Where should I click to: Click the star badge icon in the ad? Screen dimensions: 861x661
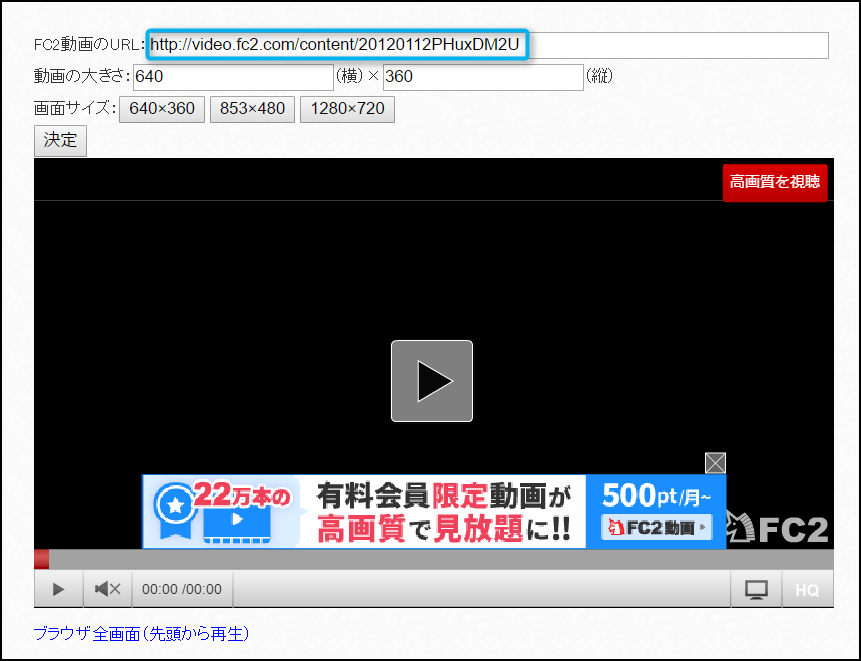175,506
